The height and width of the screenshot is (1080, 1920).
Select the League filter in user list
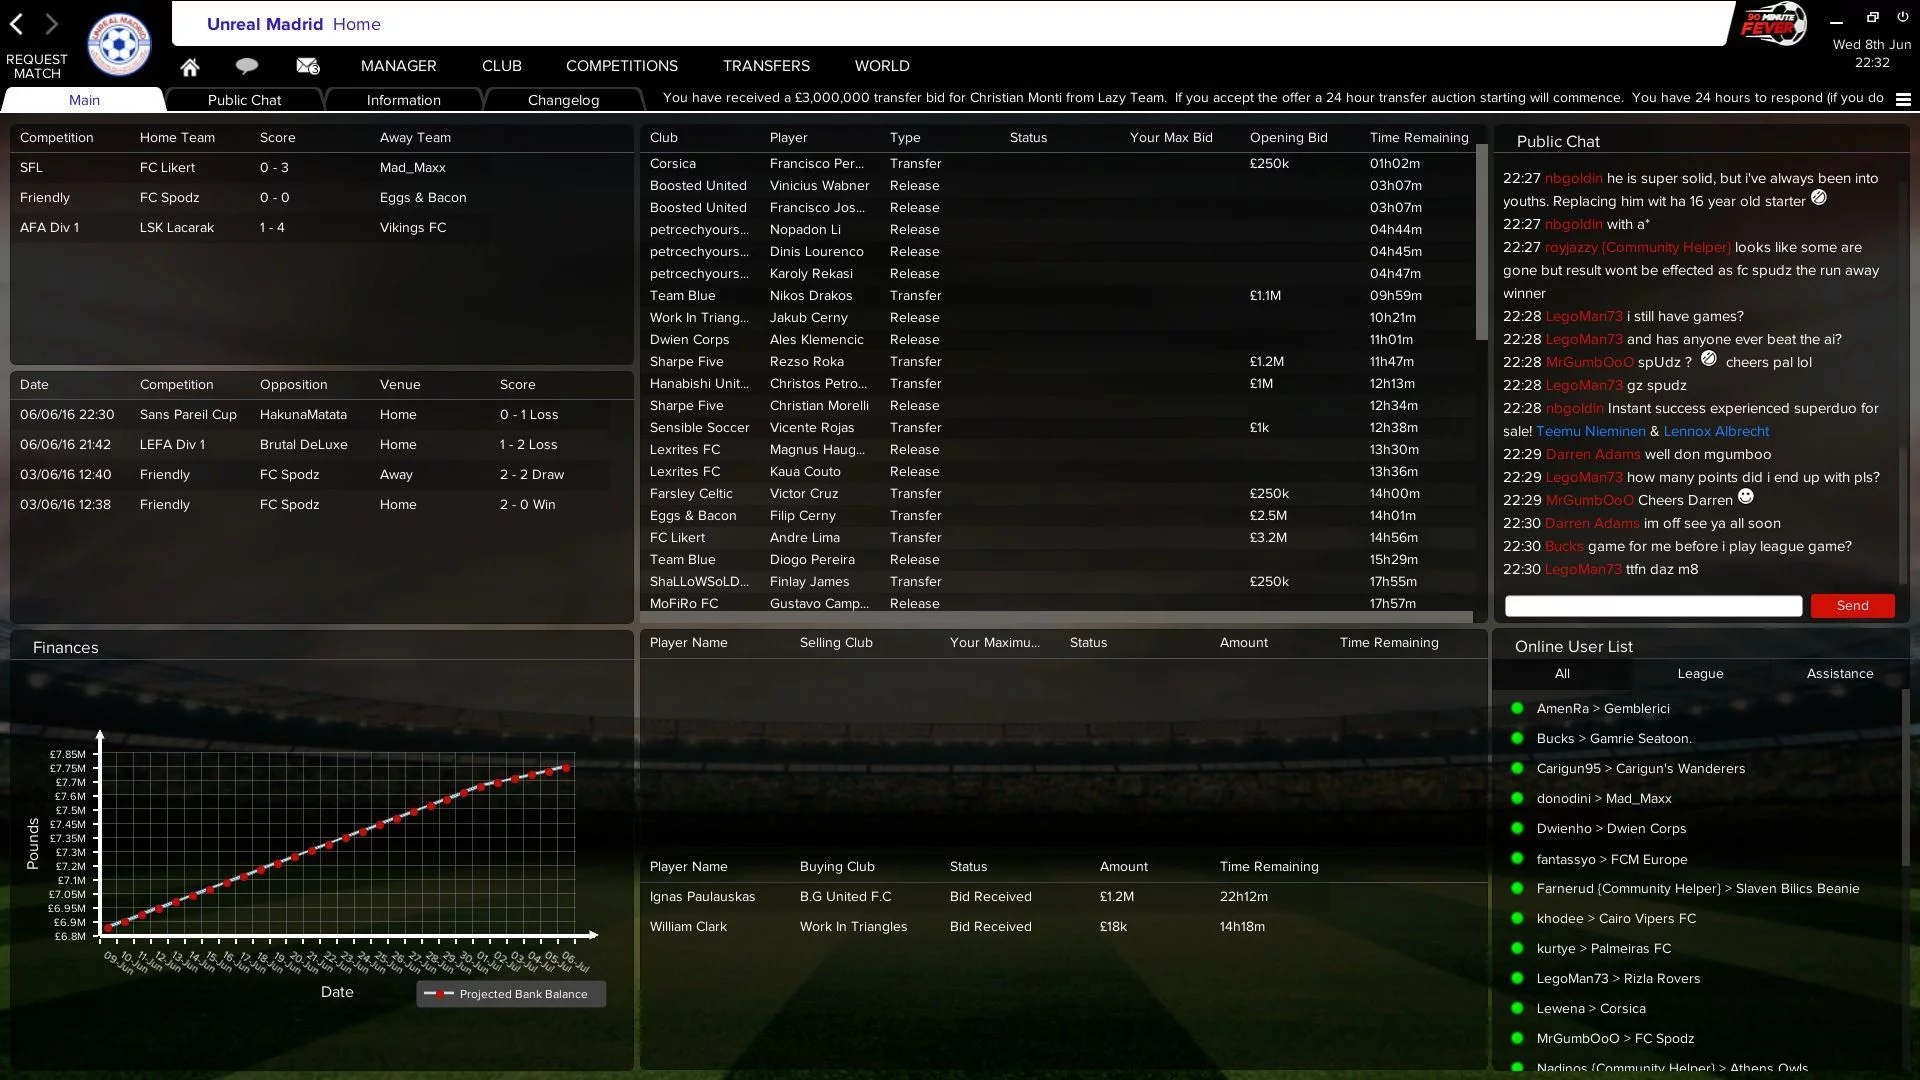tap(1700, 673)
